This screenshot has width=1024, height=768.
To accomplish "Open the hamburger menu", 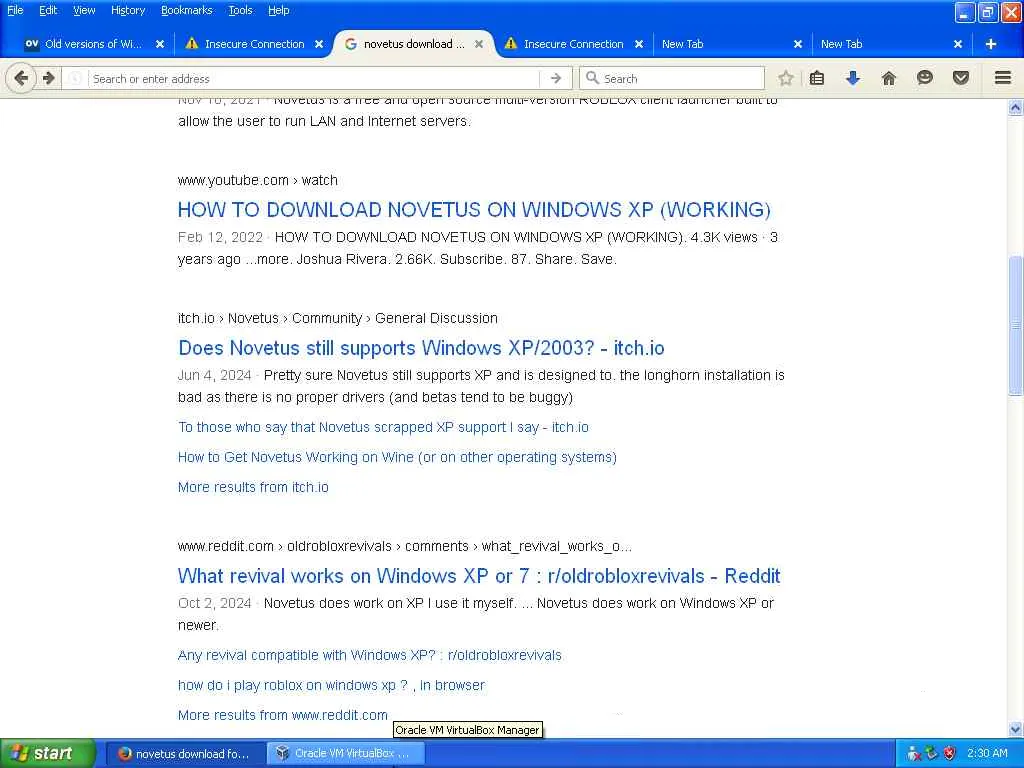I will tap(1003, 78).
